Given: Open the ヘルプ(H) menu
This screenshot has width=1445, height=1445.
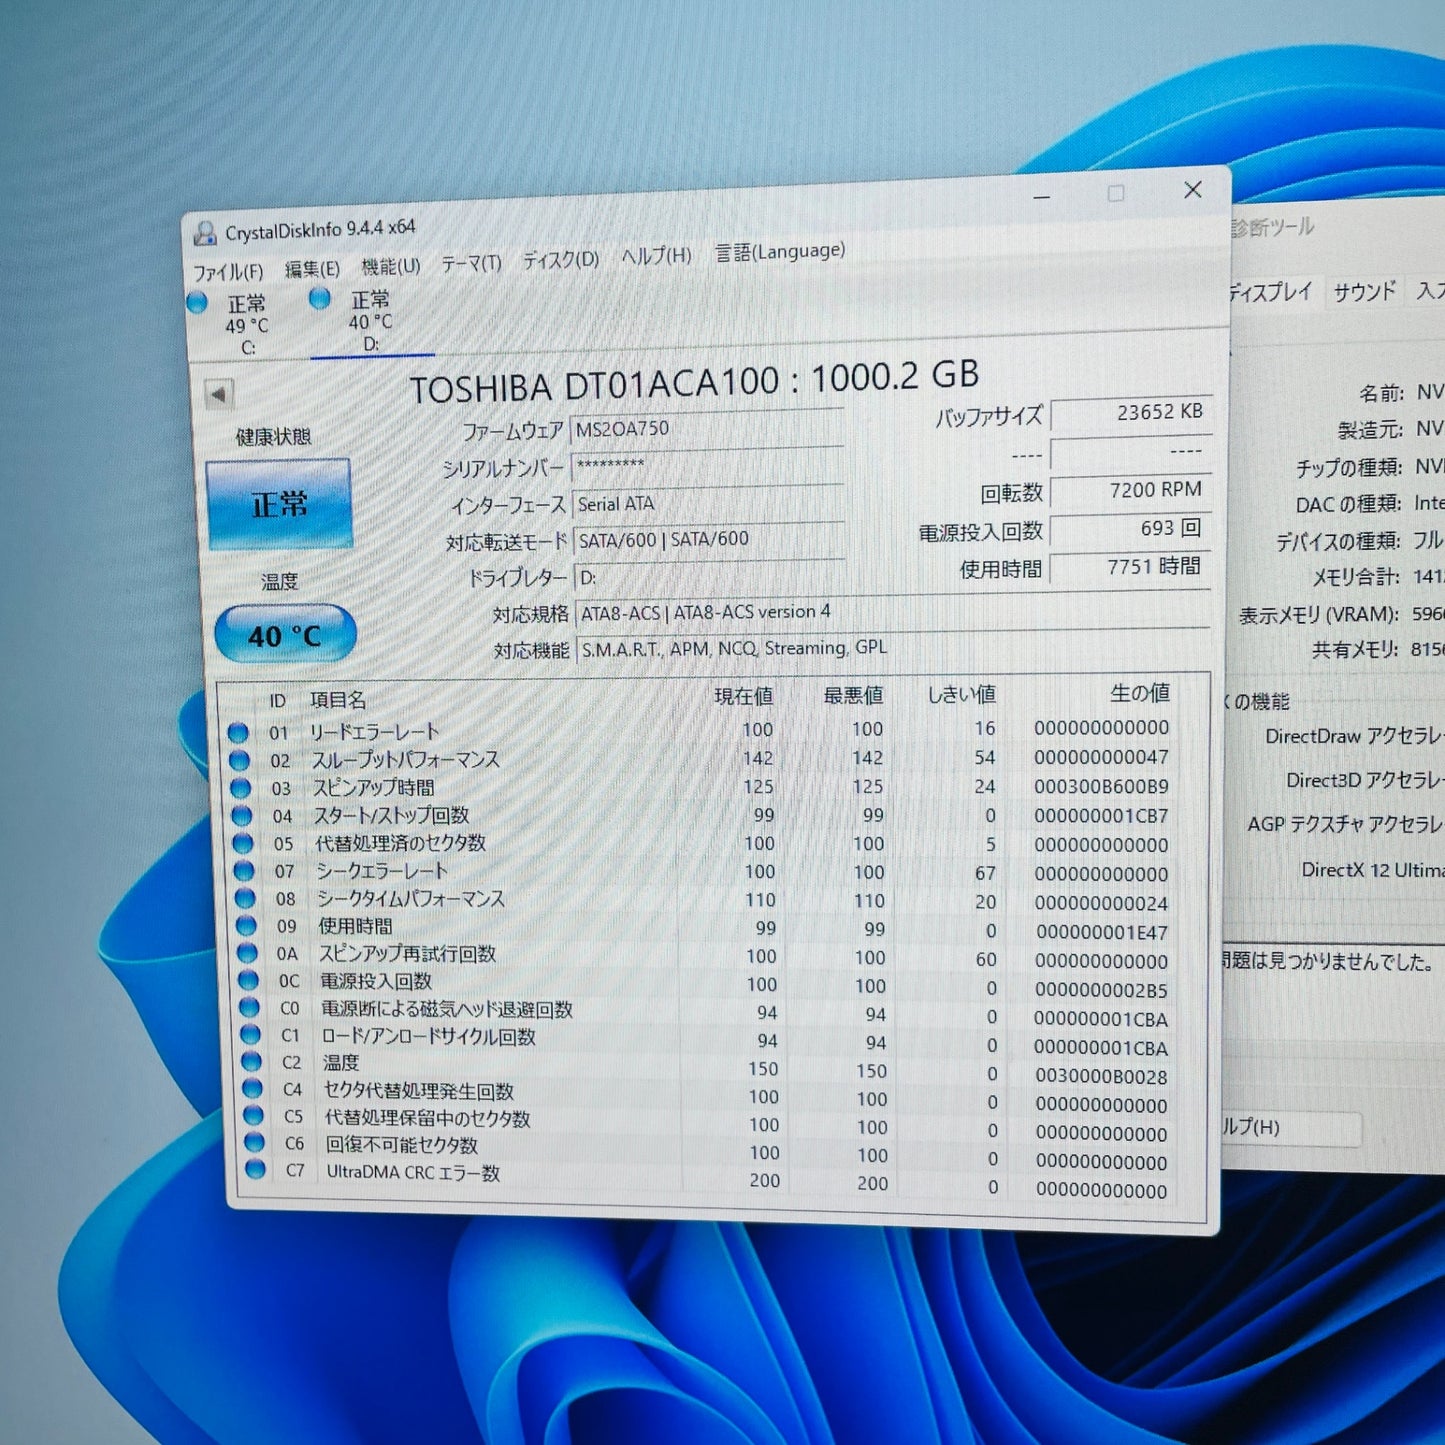Looking at the screenshot, I should click(x=656, y=256).
